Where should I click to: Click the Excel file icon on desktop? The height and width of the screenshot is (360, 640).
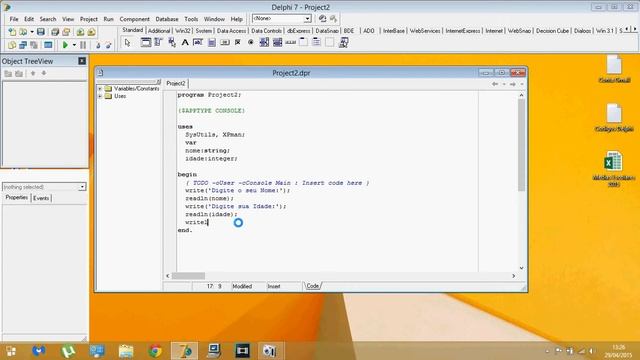pos(613,161)
